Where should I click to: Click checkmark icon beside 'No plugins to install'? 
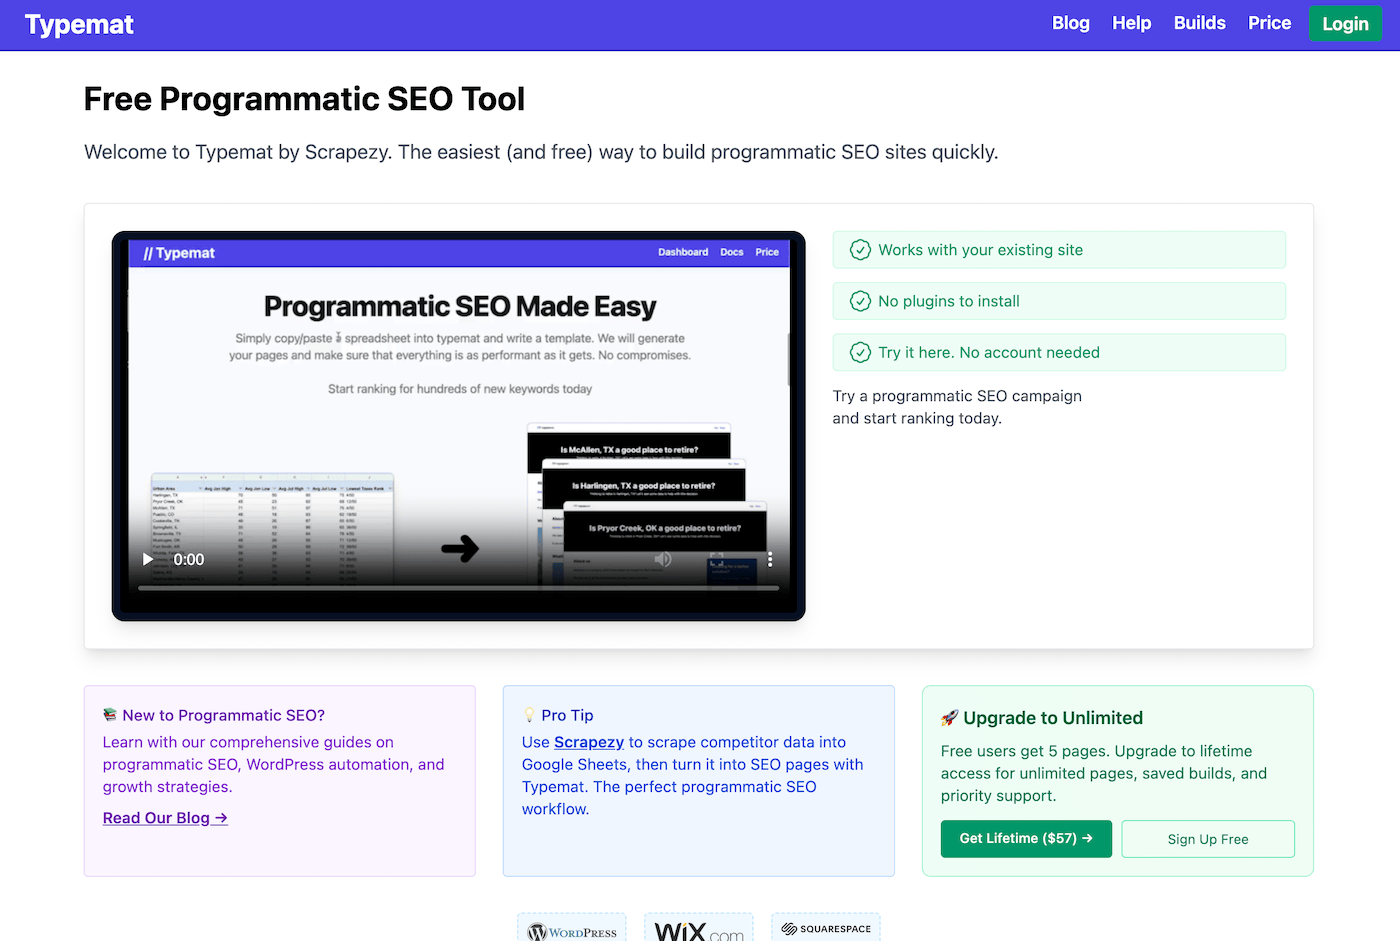[860, 301]
